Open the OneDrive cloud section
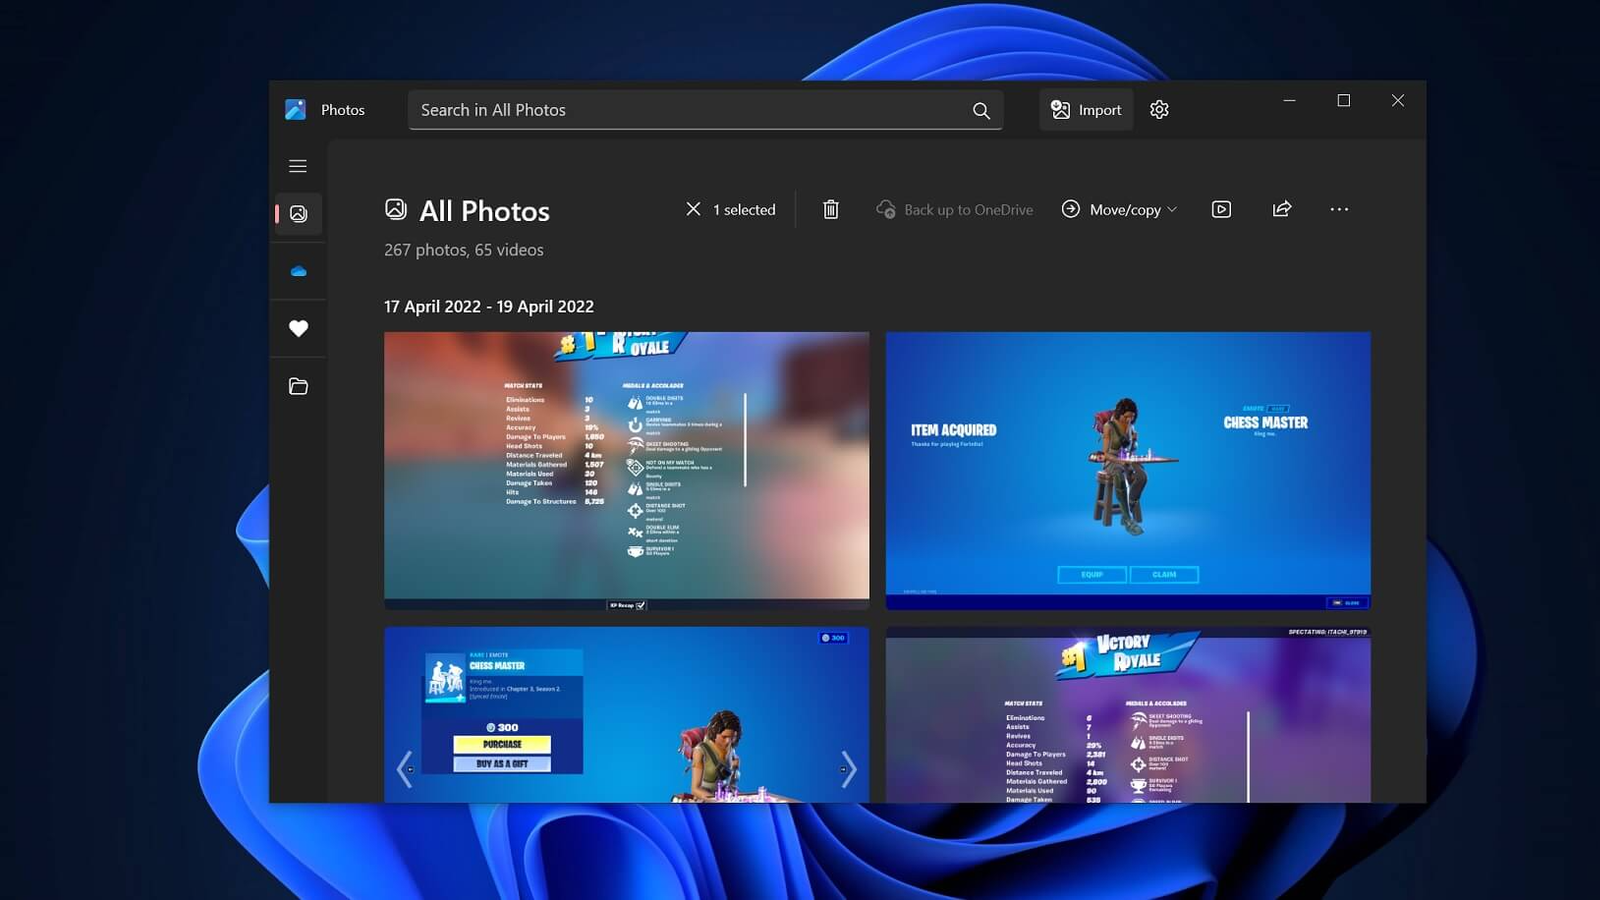The height and width of the screenshot is (900, 1600). coord(298,271)
